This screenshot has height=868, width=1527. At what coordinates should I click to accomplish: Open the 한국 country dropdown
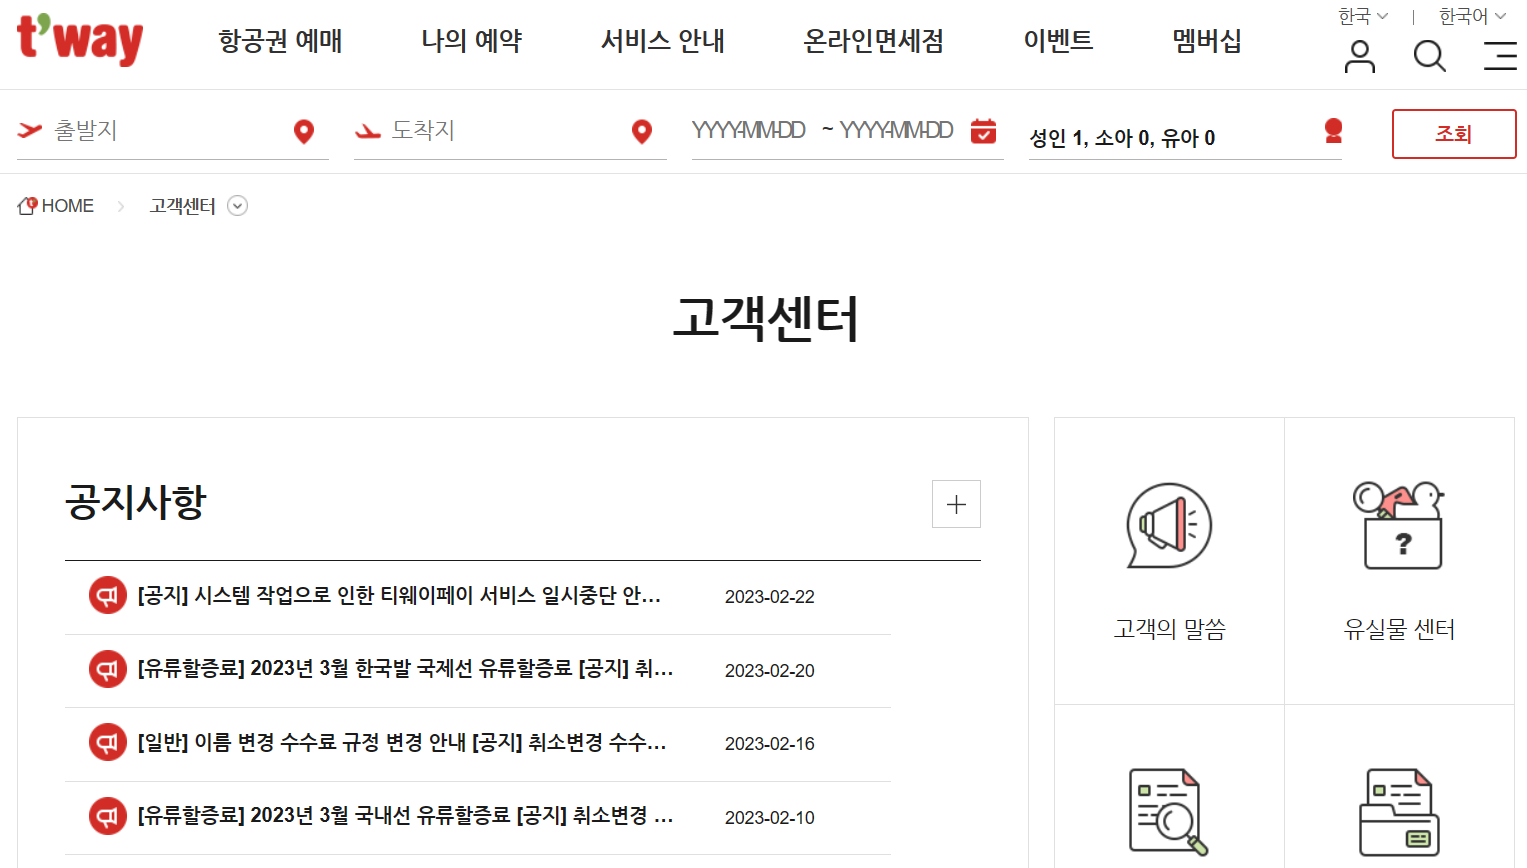click(x=1362, y=15)
